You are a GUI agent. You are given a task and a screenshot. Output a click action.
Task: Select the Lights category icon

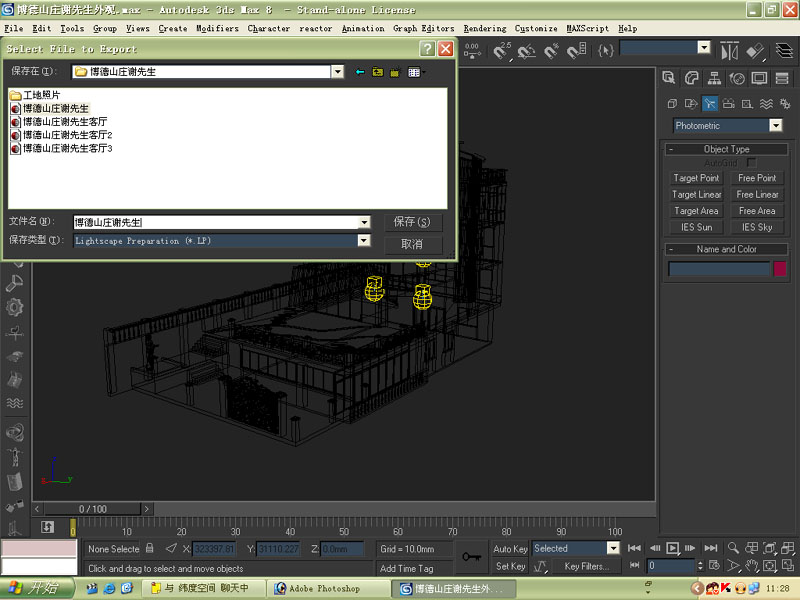pyautogui.click(x=710, y=104)
